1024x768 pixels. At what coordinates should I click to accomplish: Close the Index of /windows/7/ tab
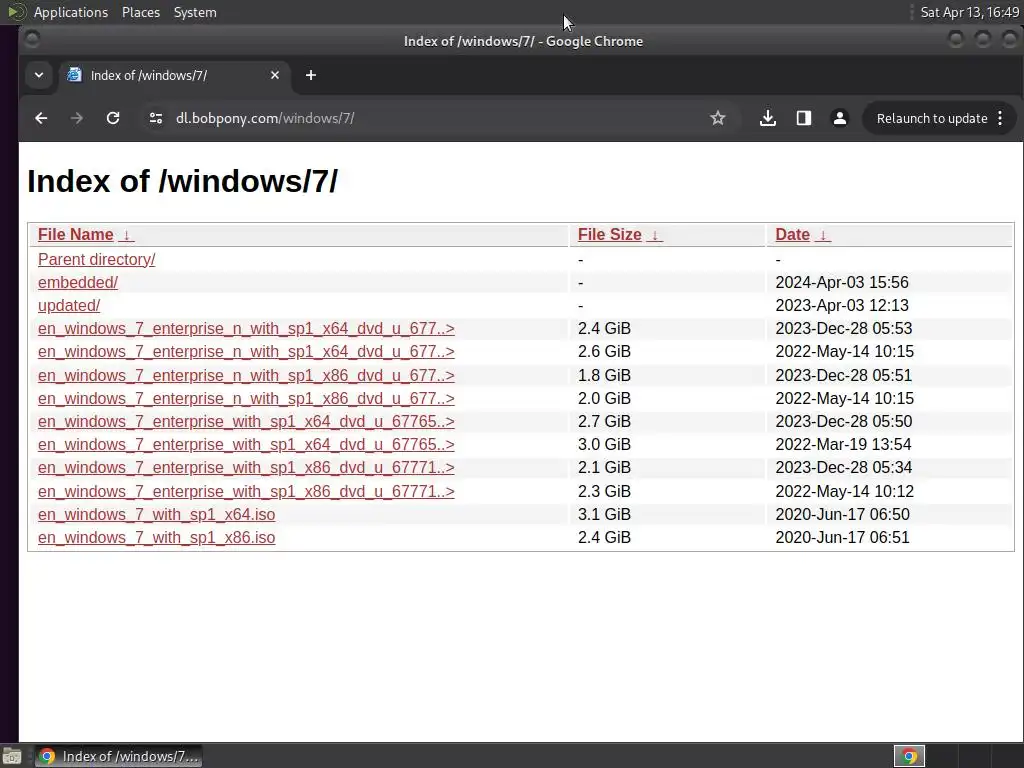tap(275, 75)
